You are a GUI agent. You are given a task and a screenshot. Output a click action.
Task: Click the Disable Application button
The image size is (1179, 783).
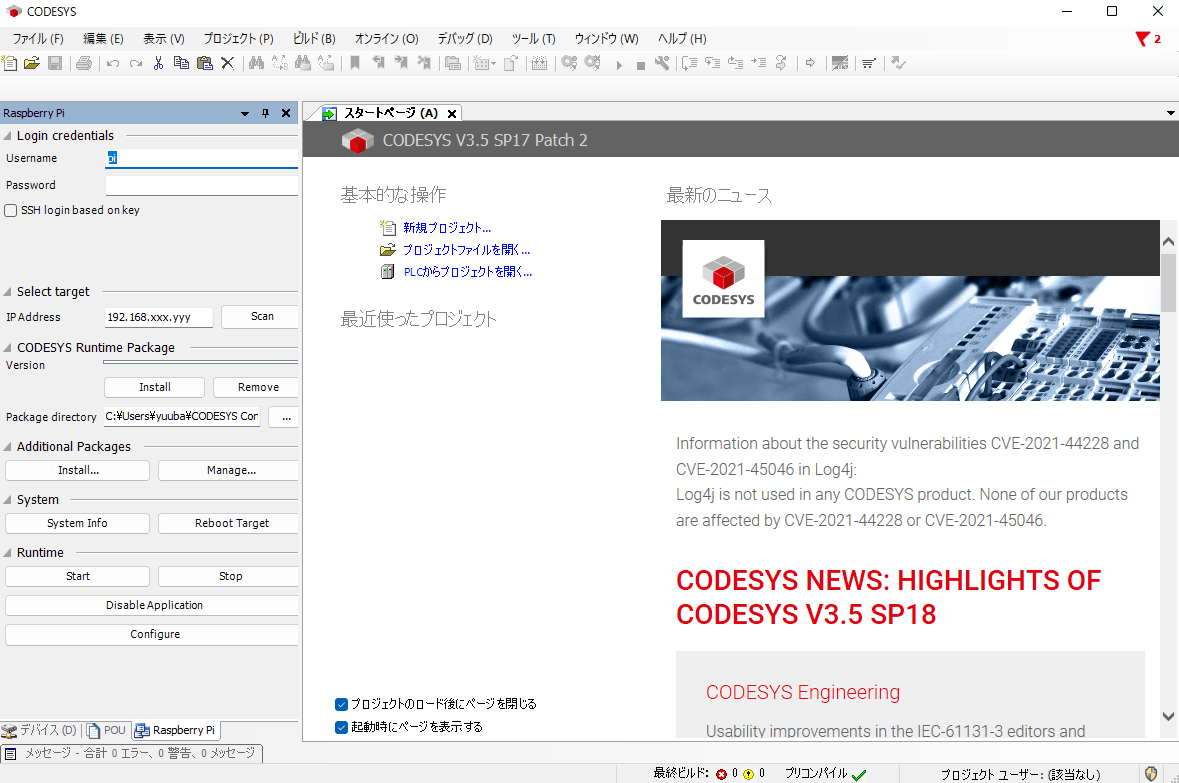tap(152, 605)
